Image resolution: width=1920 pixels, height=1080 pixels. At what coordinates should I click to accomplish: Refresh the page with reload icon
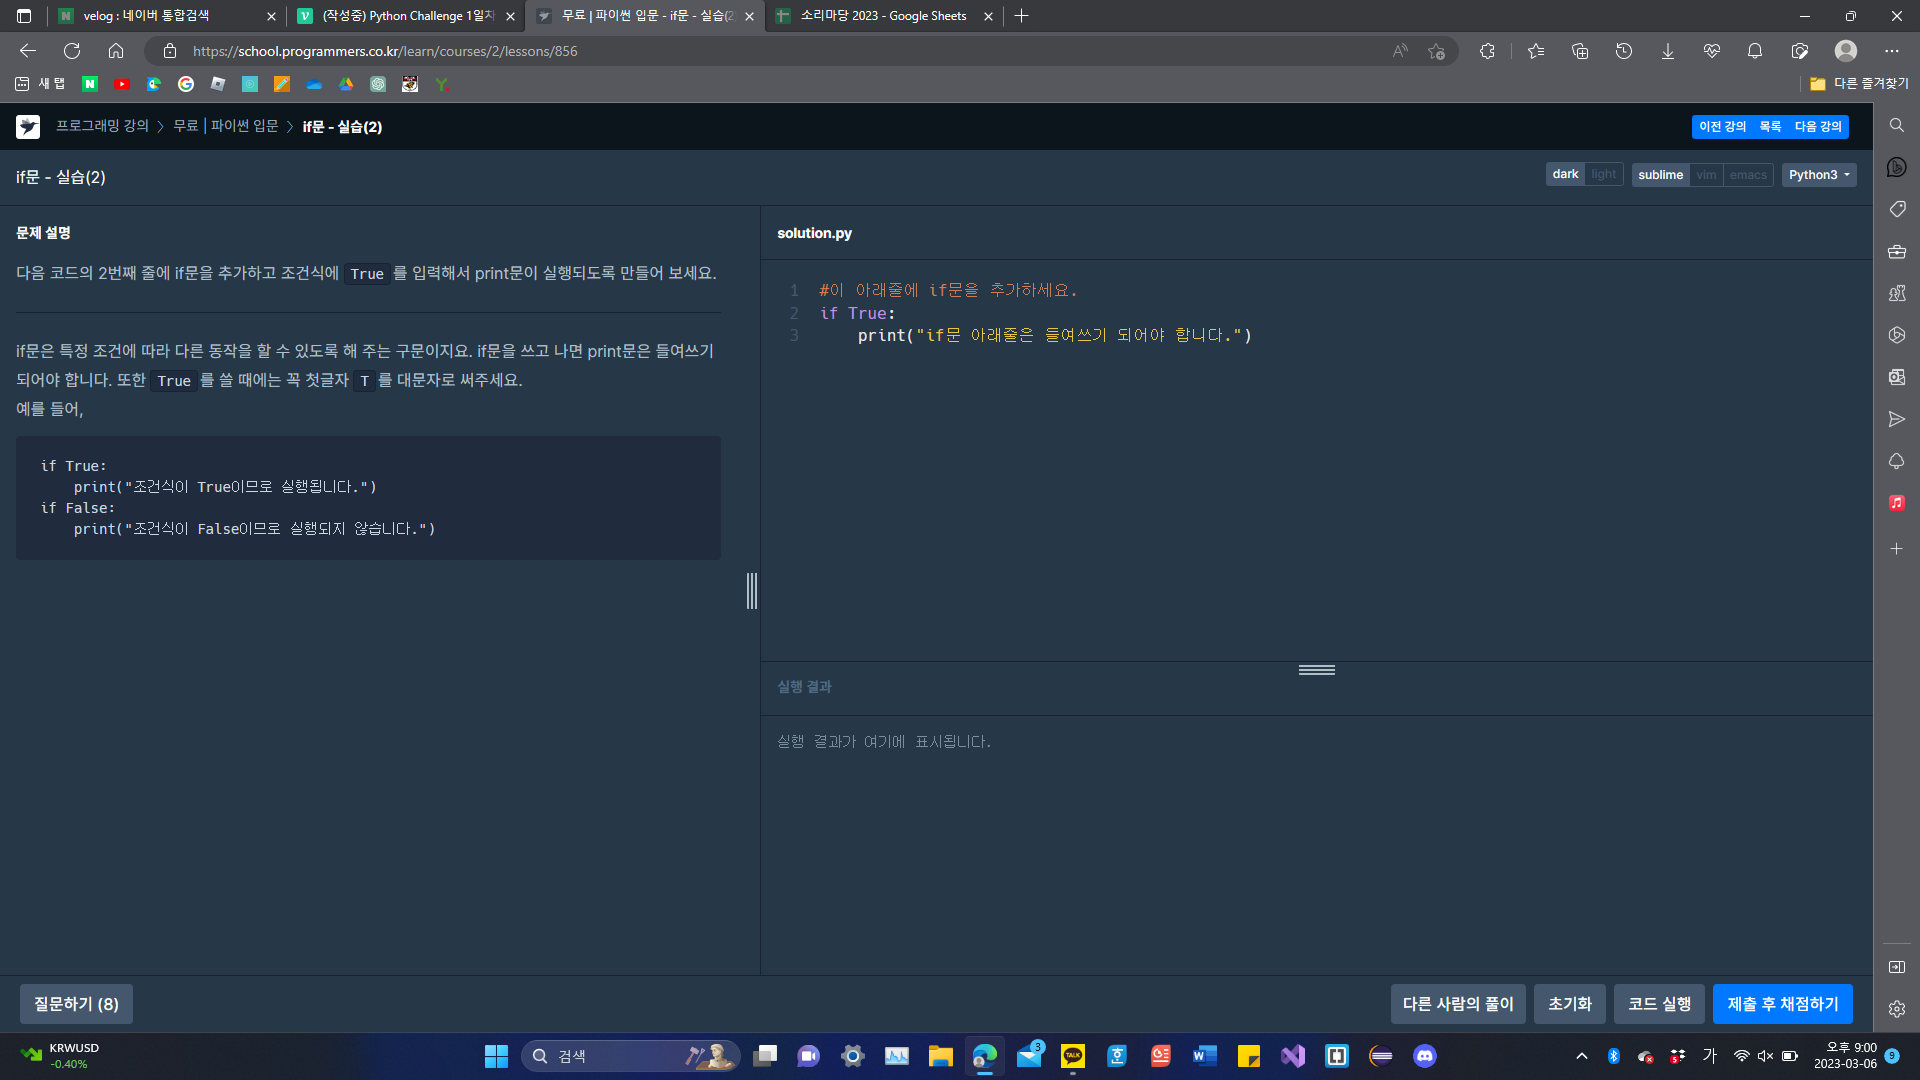[72, 51]
